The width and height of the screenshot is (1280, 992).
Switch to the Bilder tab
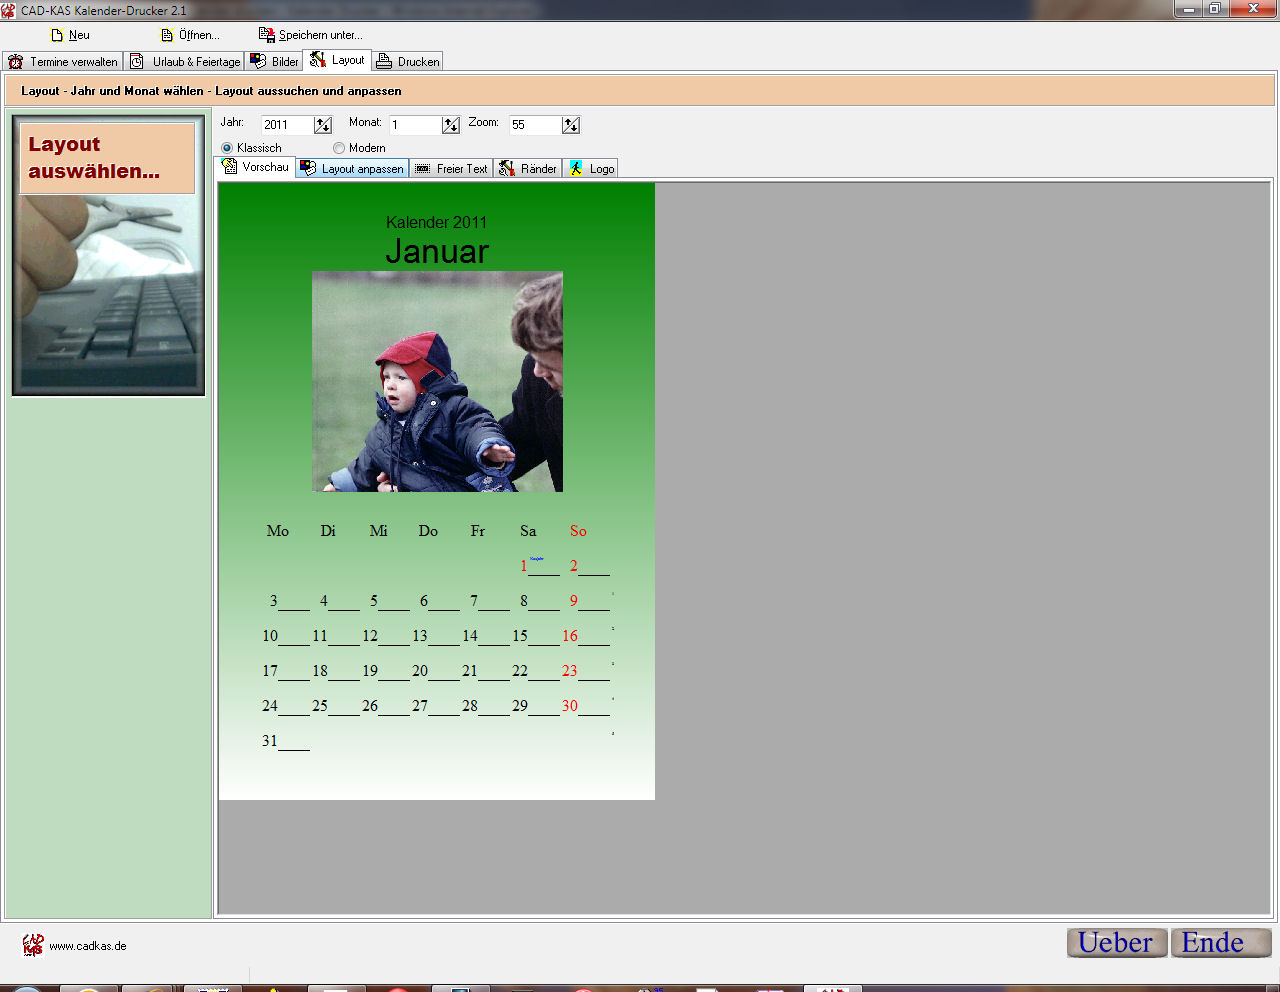point(274,62)
